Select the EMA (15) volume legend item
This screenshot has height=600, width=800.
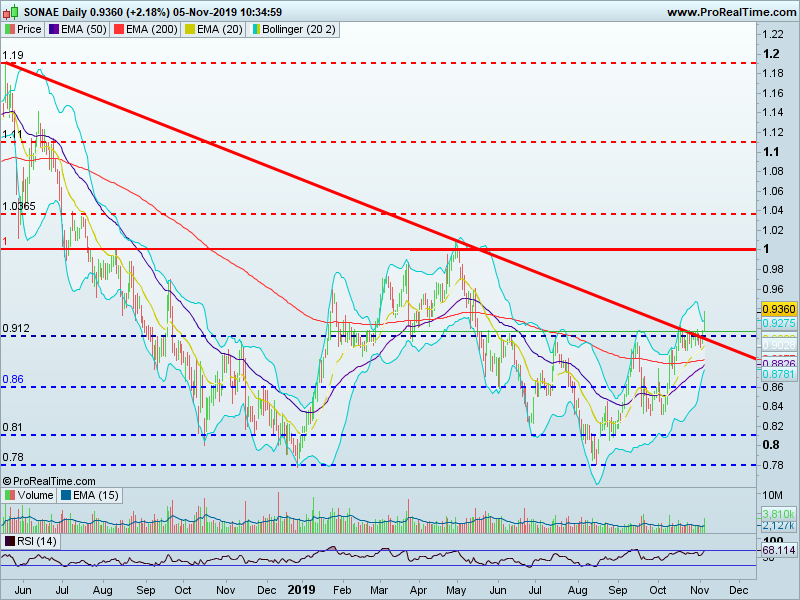pos(90,495)
